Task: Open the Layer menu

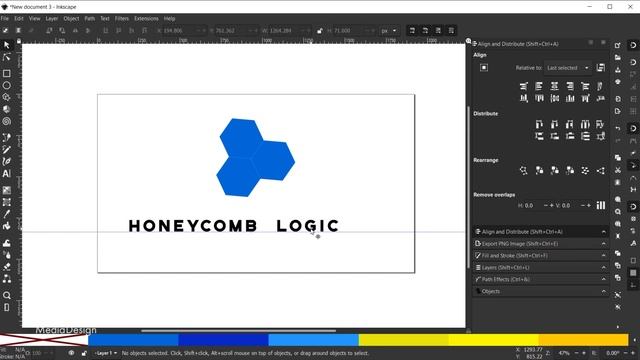Action: (x=51, y=18)
